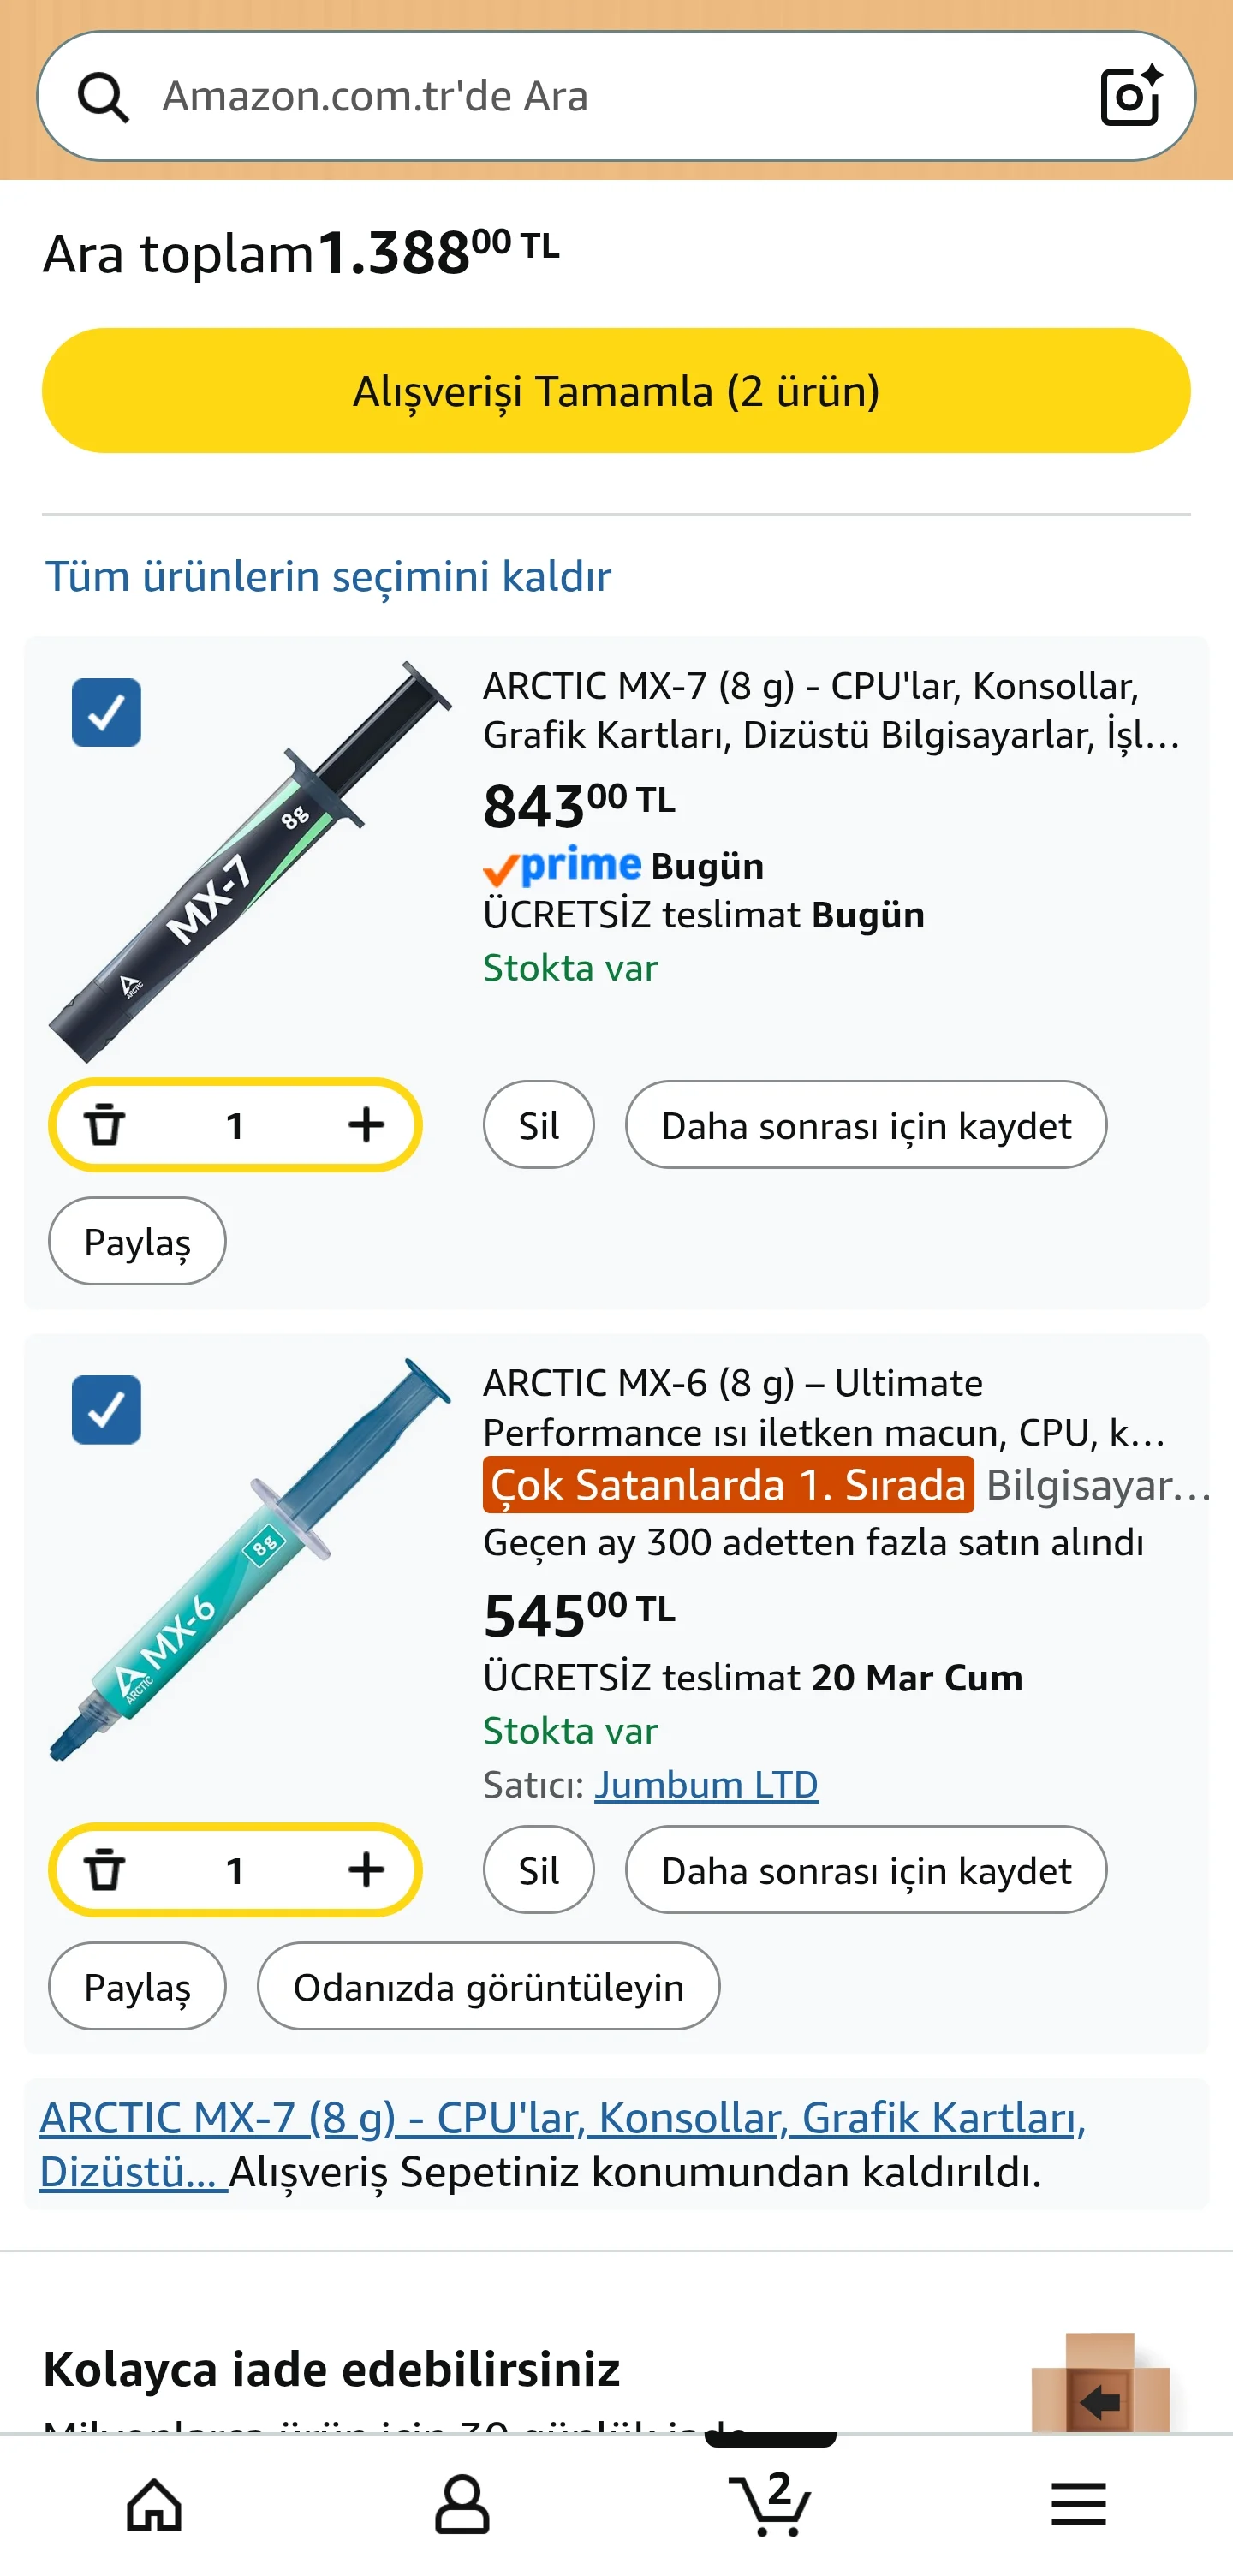Open the cart tab icon

pyautogui.click(x=770, y=2505)
